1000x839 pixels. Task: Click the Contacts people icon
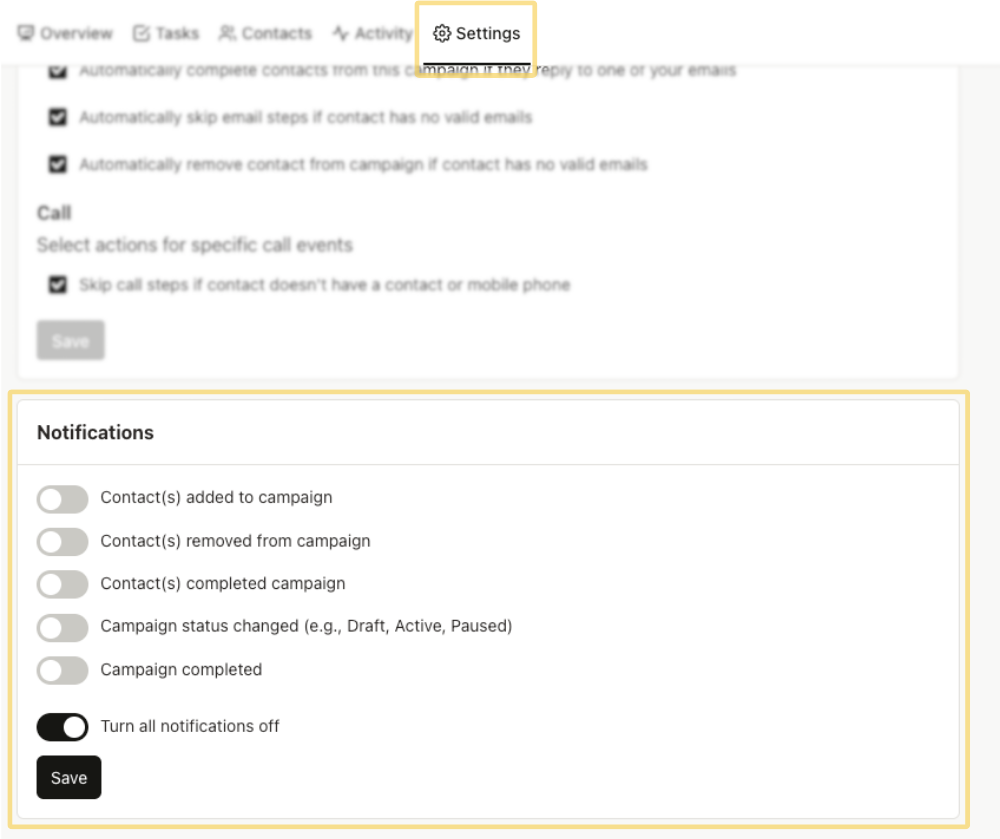tap(226, 33)
